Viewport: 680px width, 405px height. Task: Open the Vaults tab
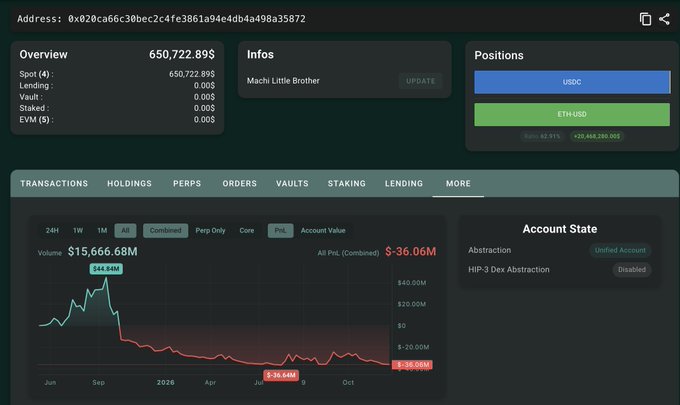tap(292, 183)
